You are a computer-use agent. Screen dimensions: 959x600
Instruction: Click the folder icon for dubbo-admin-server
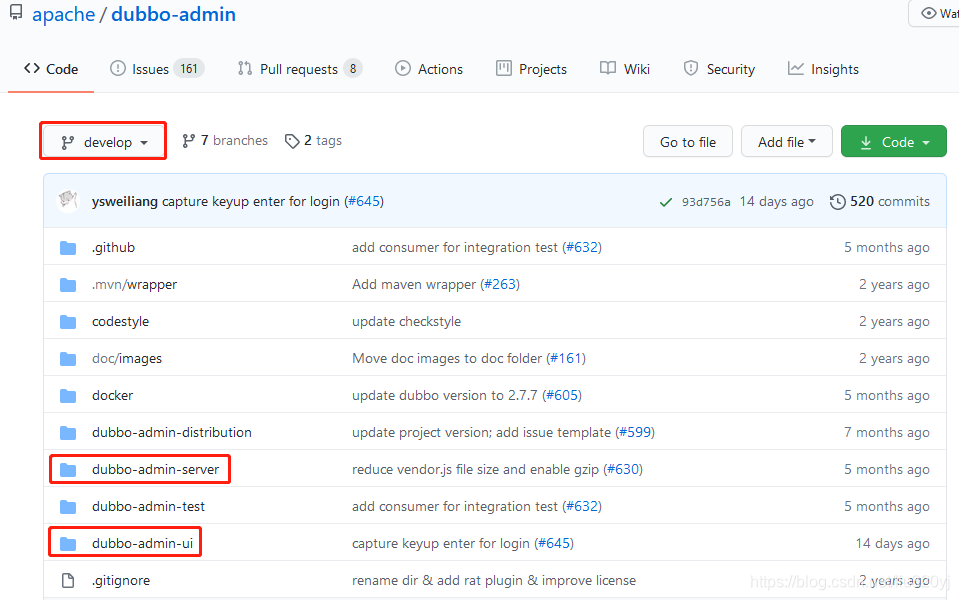(x=68, y=470)
